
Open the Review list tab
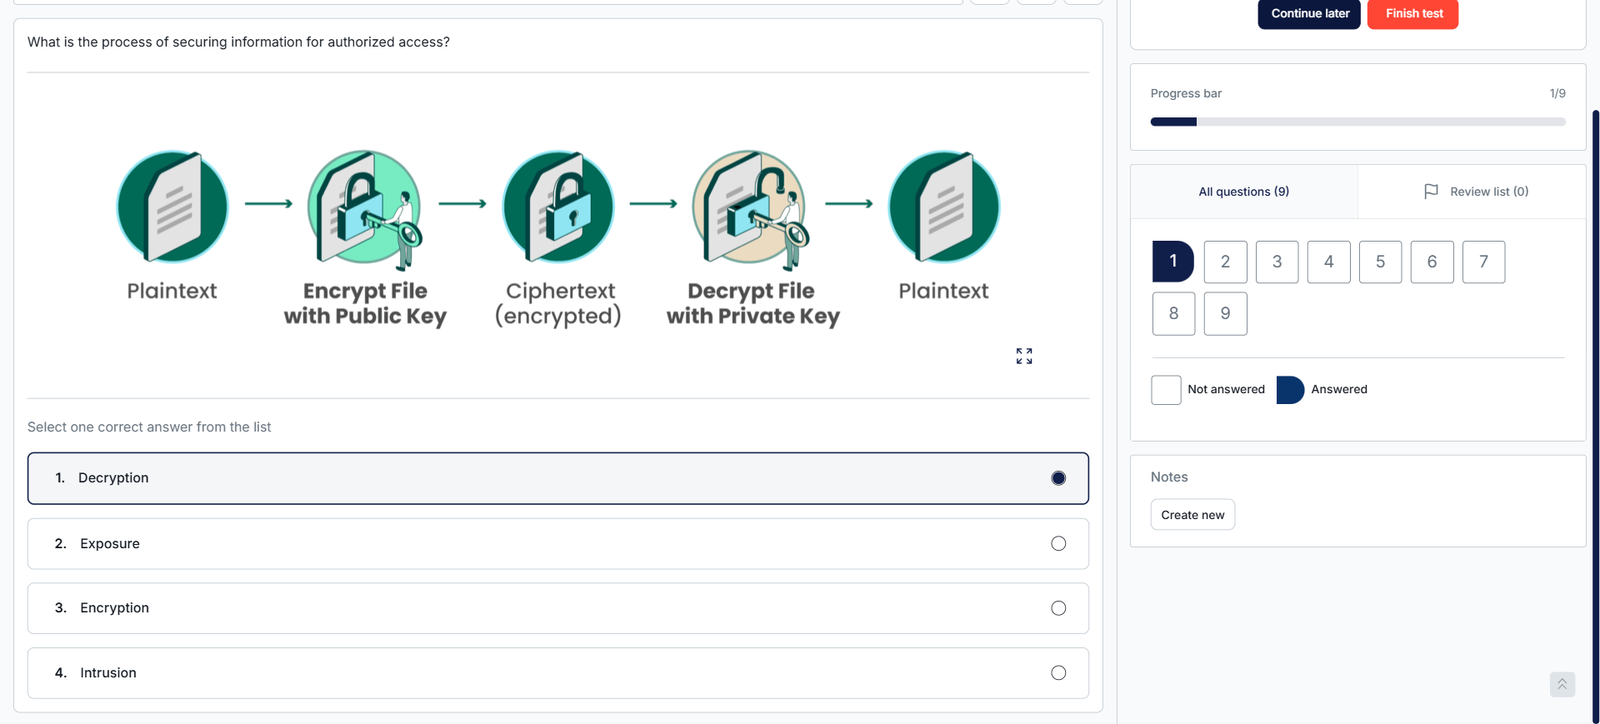(1475, 192)
